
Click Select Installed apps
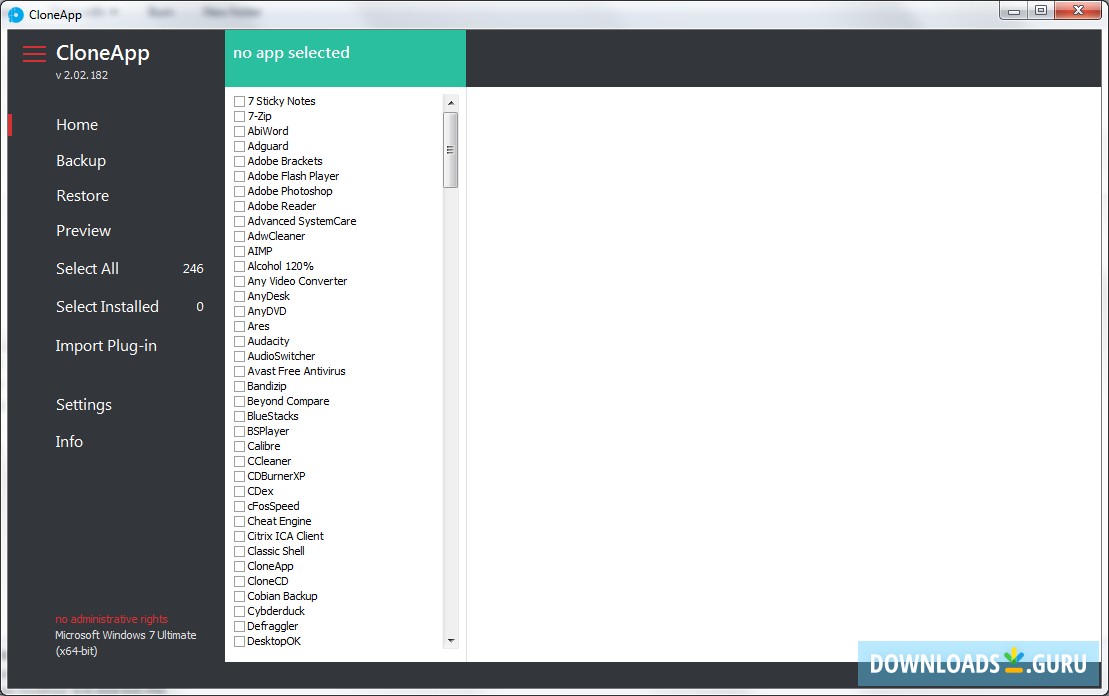pyautogui.click(x=107, y=307)
